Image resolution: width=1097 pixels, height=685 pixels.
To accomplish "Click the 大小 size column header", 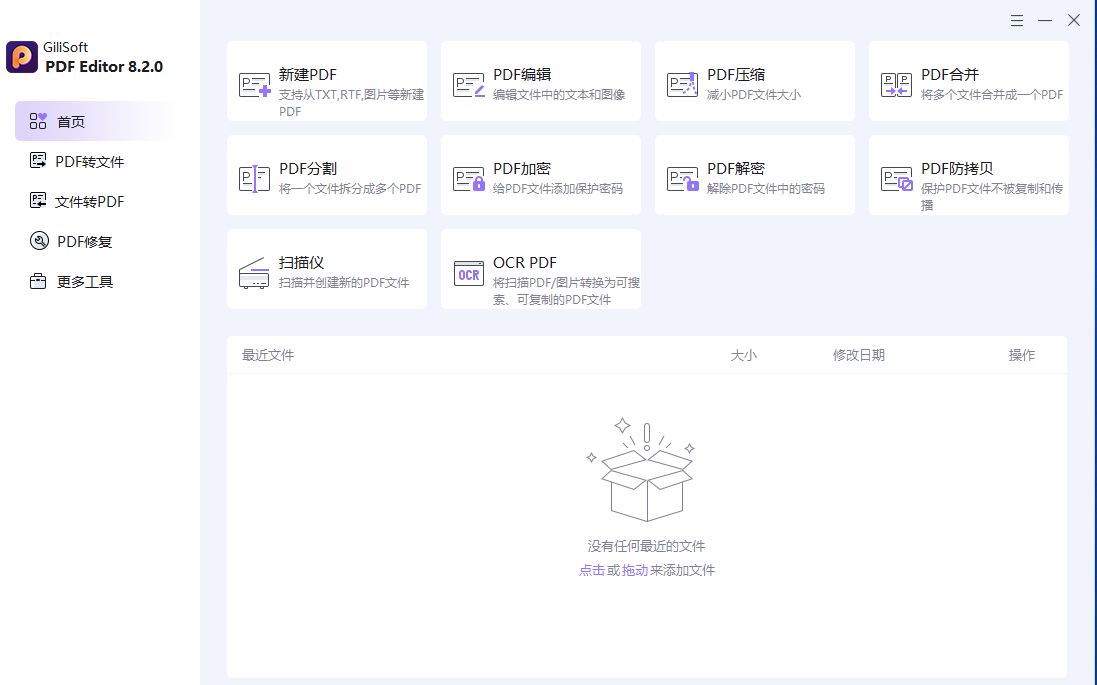I will [x=743, y=355].
